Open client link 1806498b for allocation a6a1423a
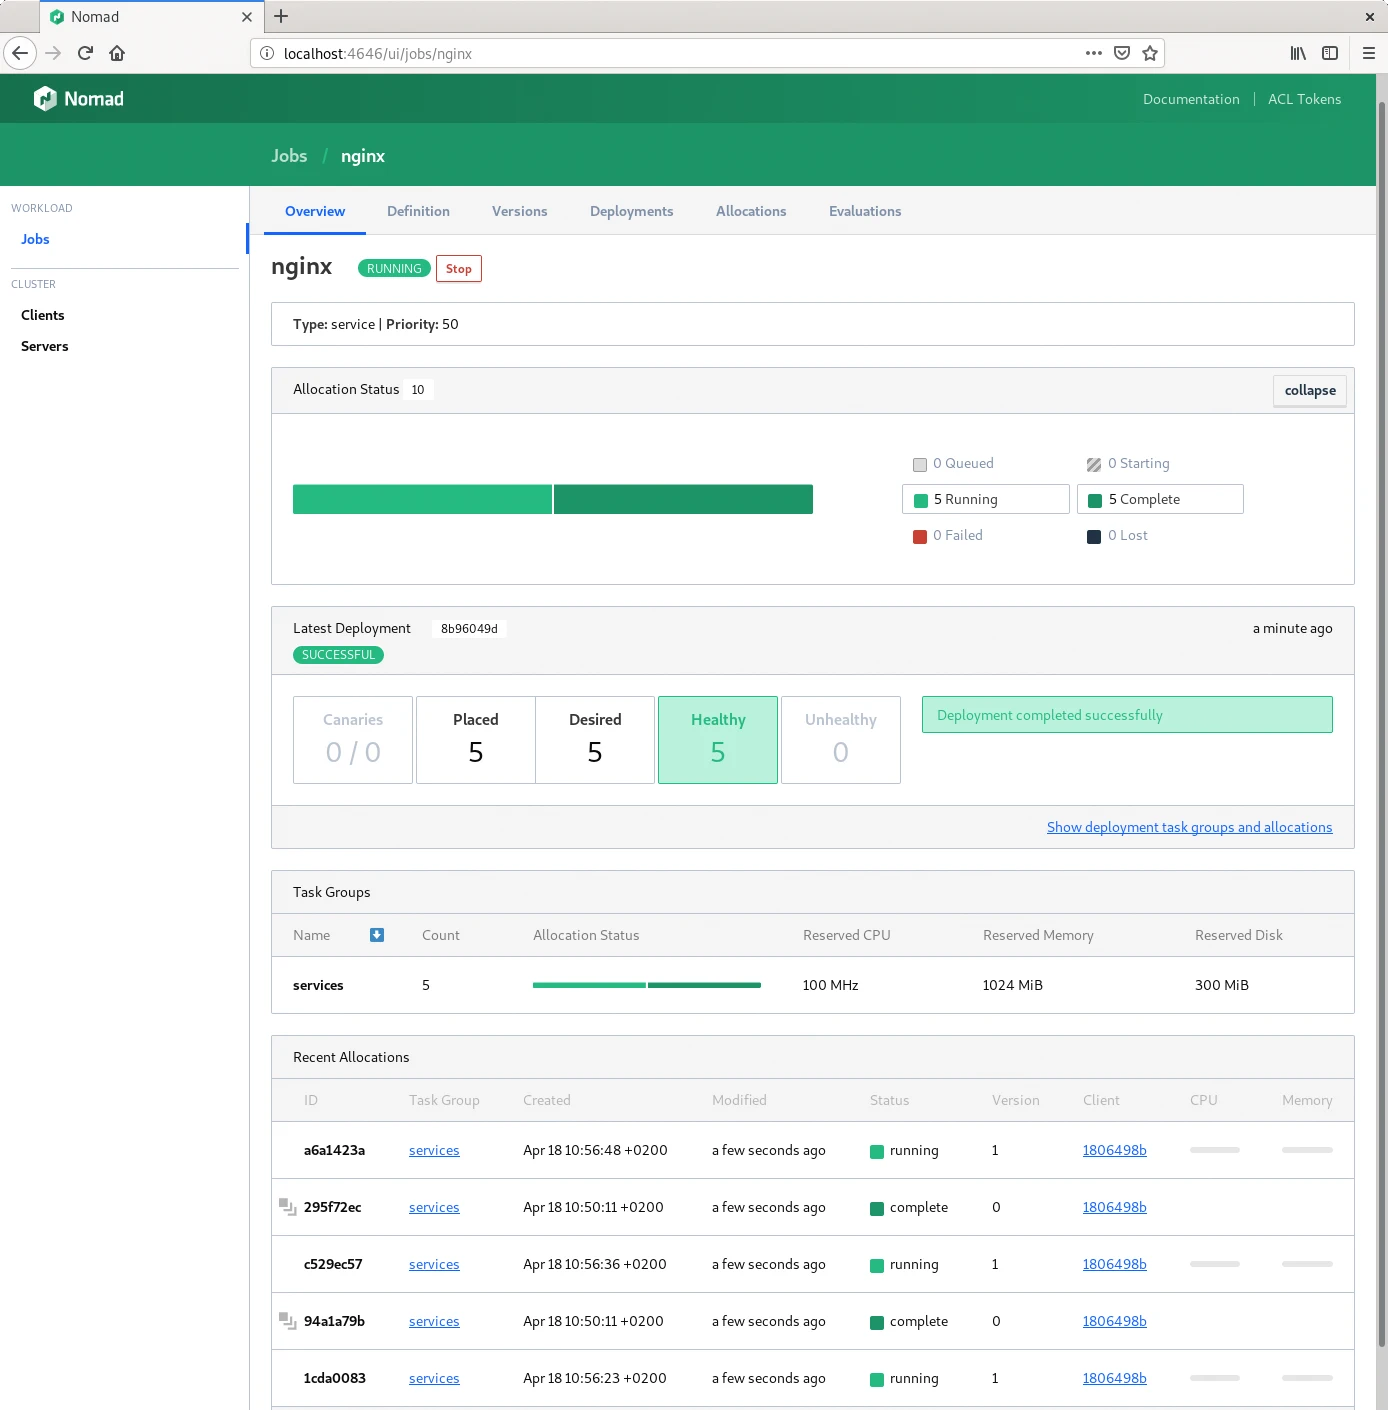This screenshot has height=1410, width=1388. coord(1114,1150)
